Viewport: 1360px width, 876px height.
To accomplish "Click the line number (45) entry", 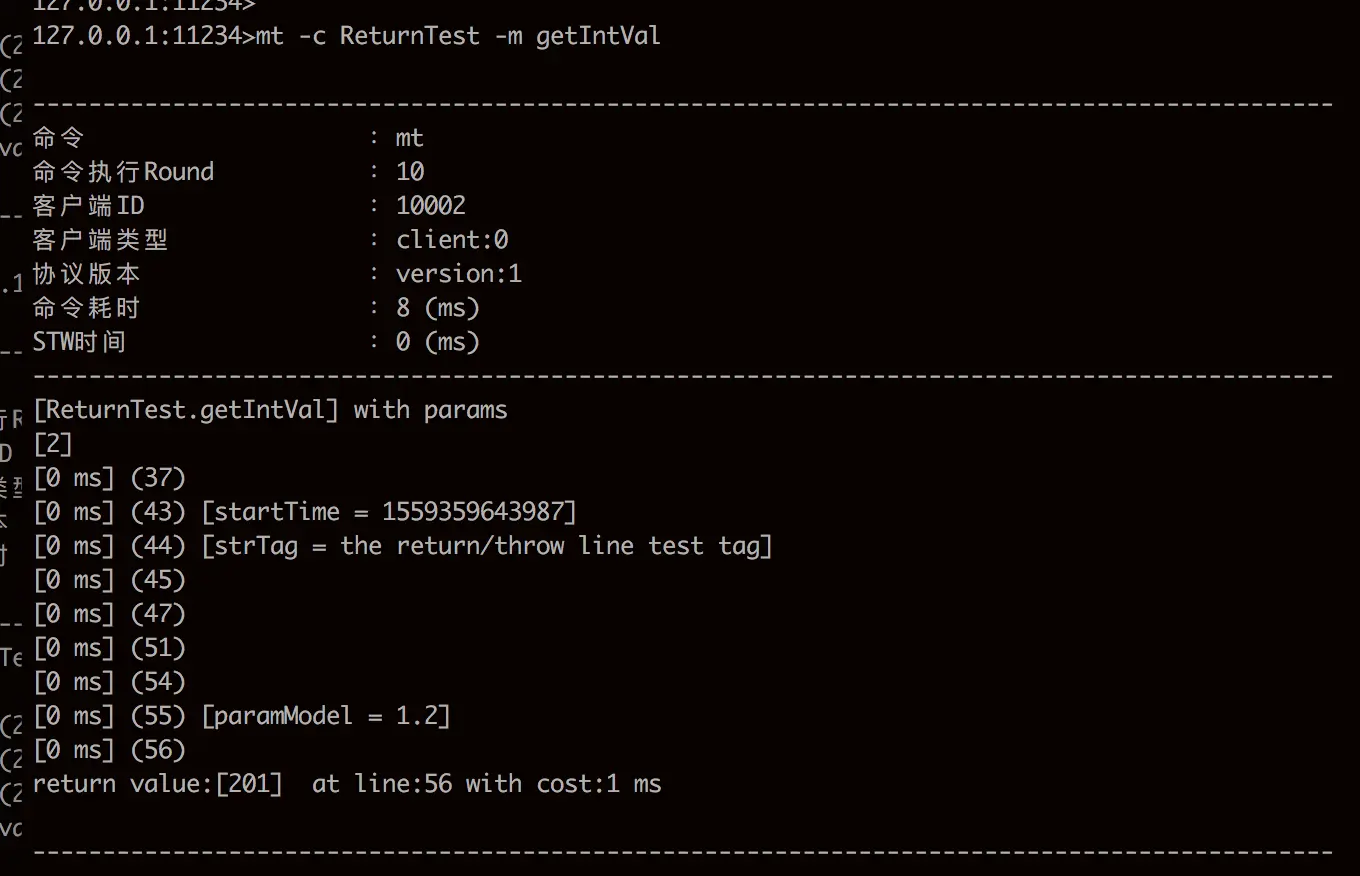I will pos(158,580).
